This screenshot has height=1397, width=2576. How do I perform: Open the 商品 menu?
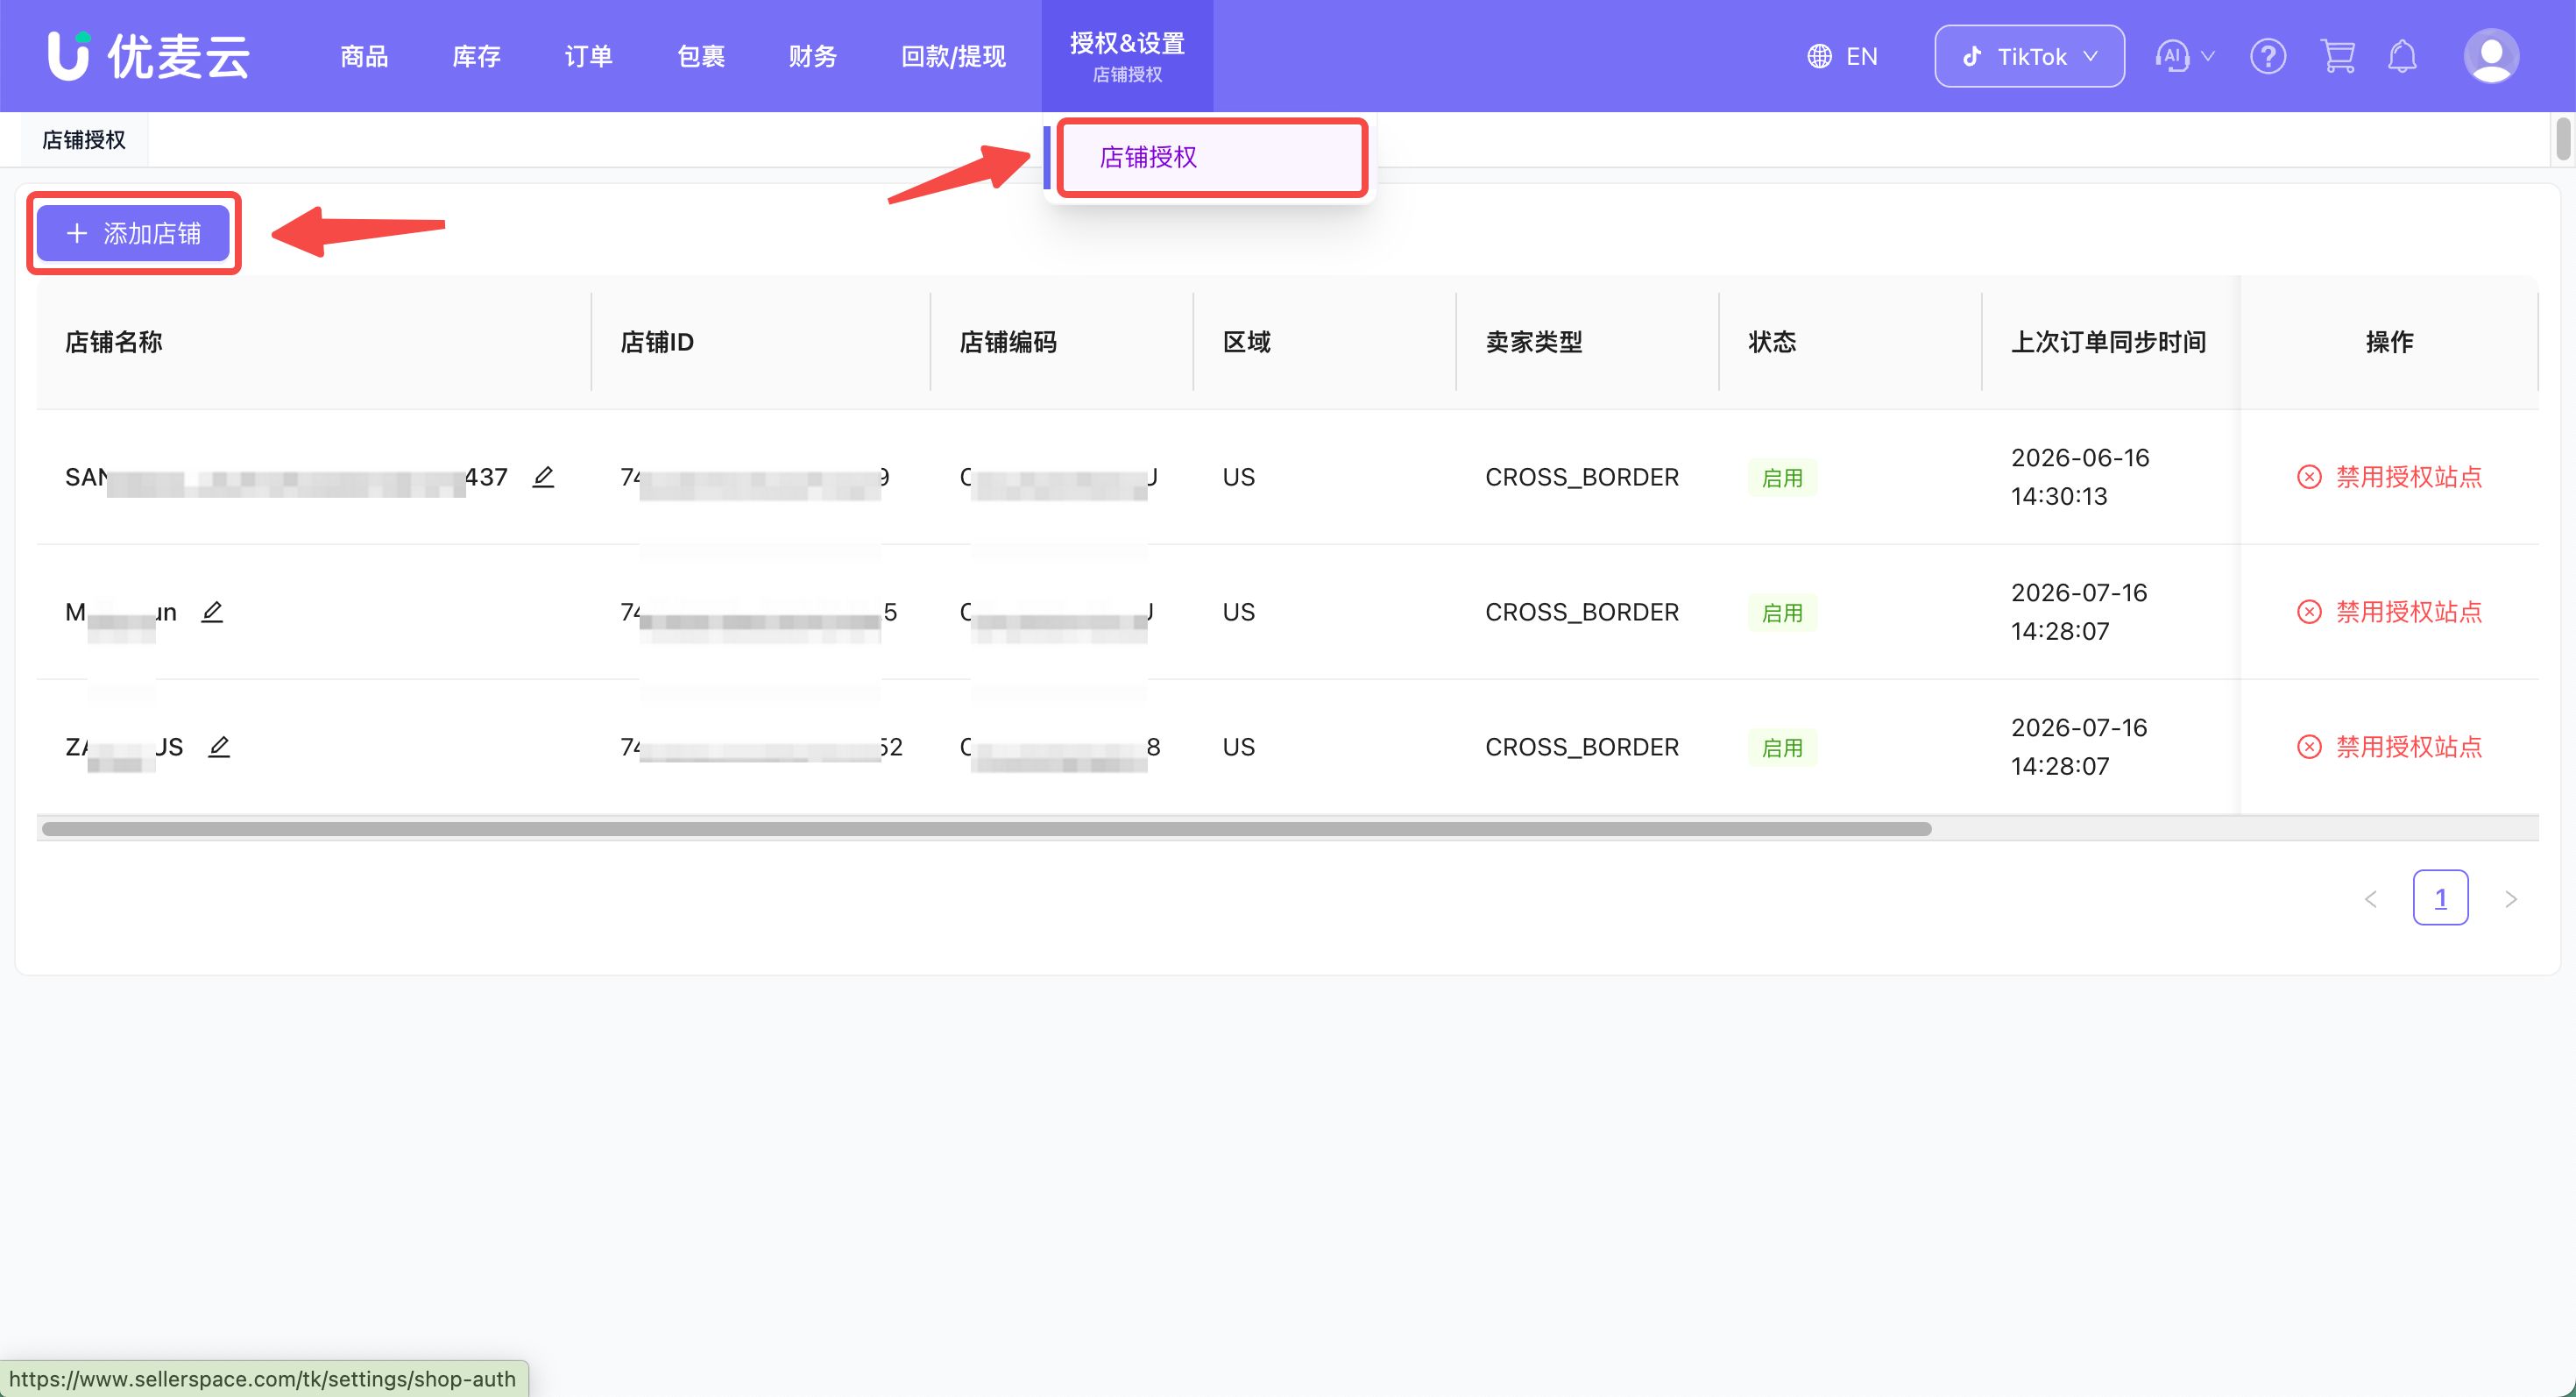[x=364, y=56]
